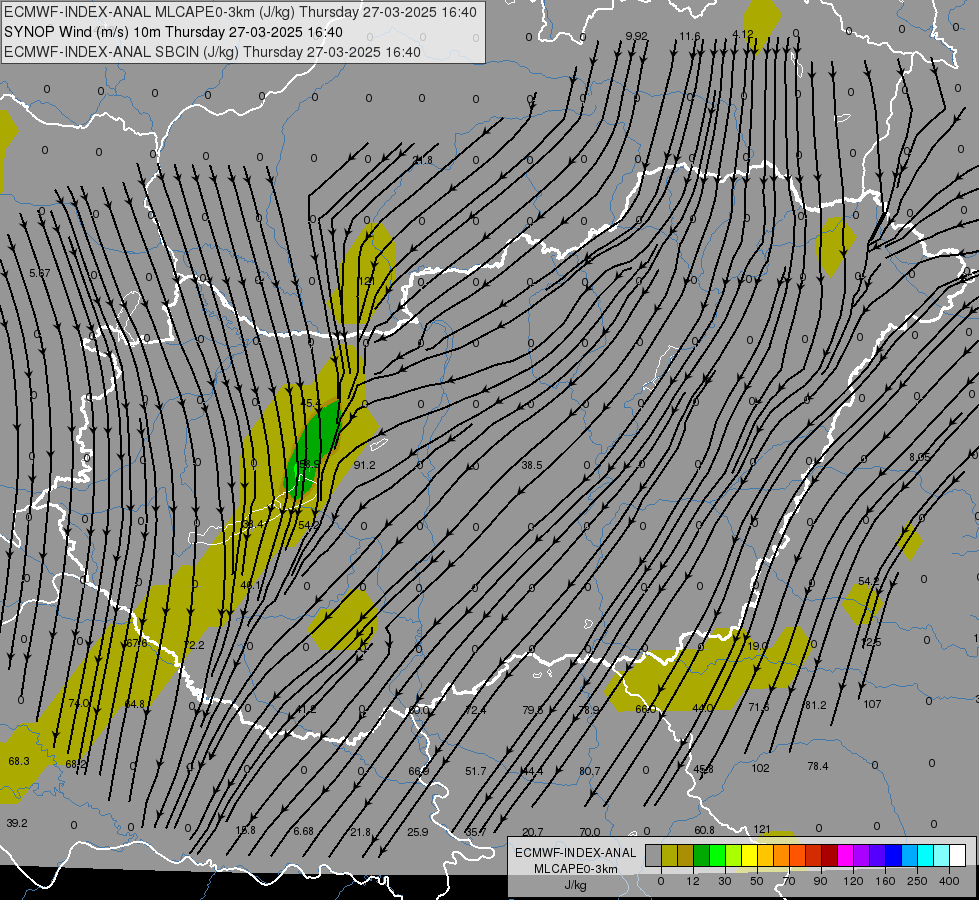Screen dimensions: 979x900
Task: Click the map value 8.05
Action: click(x=920, y=457)
